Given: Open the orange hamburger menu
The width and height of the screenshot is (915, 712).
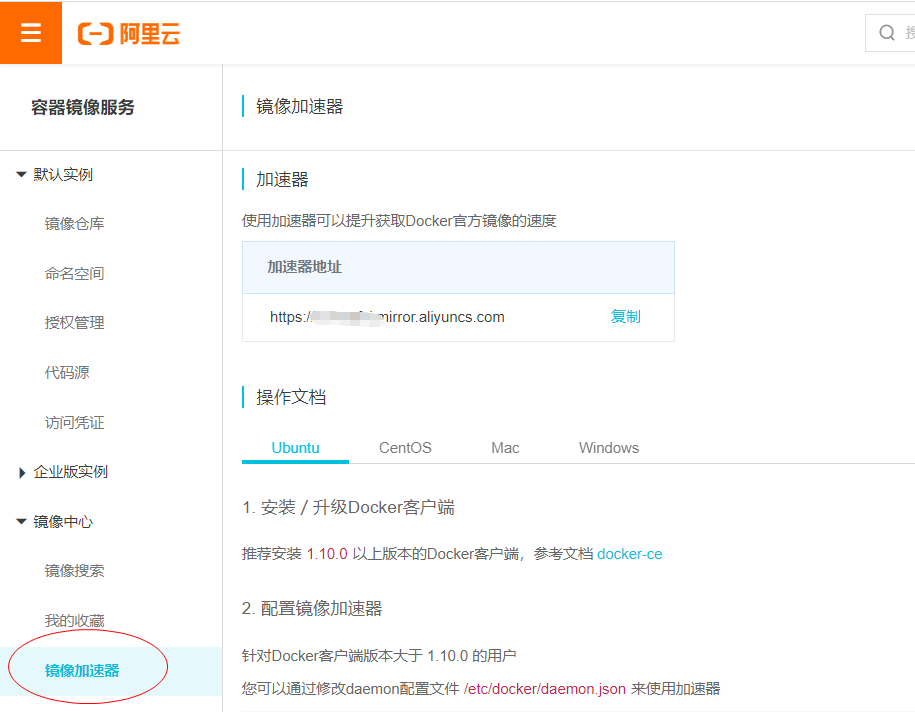Looking at the screenshot, I should click(31, 33).
